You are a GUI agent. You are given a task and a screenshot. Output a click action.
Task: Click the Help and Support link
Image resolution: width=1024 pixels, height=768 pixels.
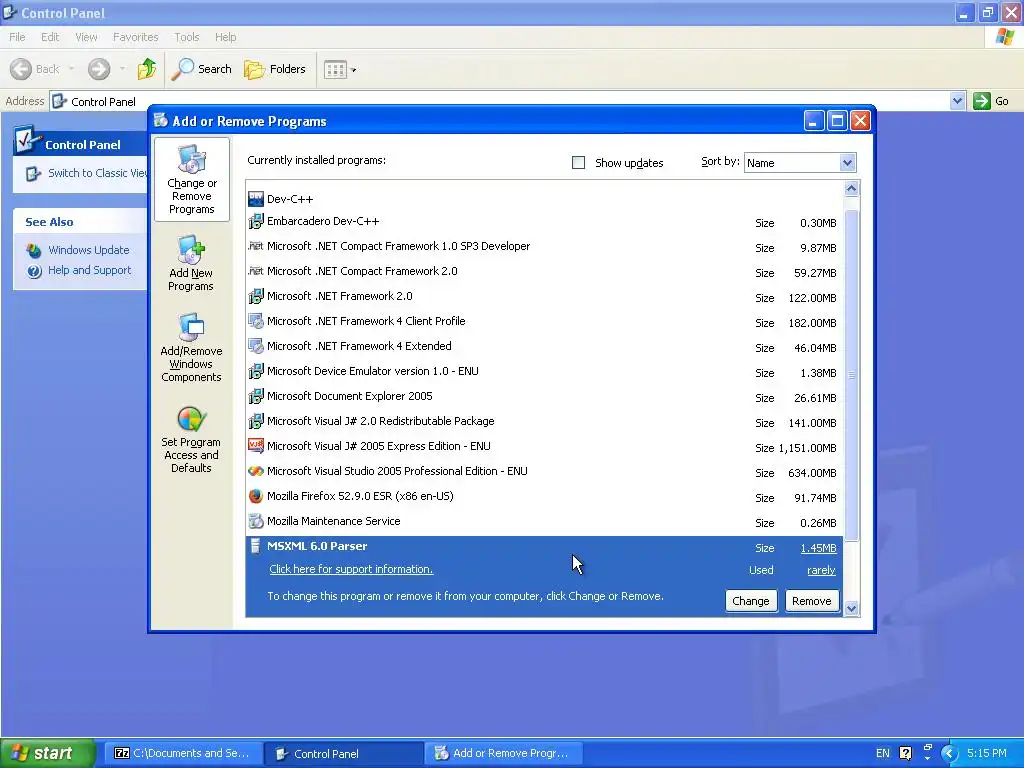[x=89, y=270]
